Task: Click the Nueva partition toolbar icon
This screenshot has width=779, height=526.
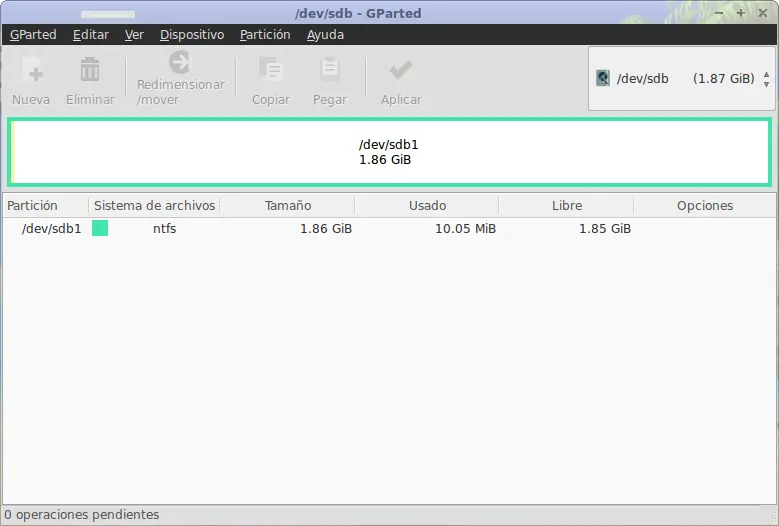Action: point(31,70)
